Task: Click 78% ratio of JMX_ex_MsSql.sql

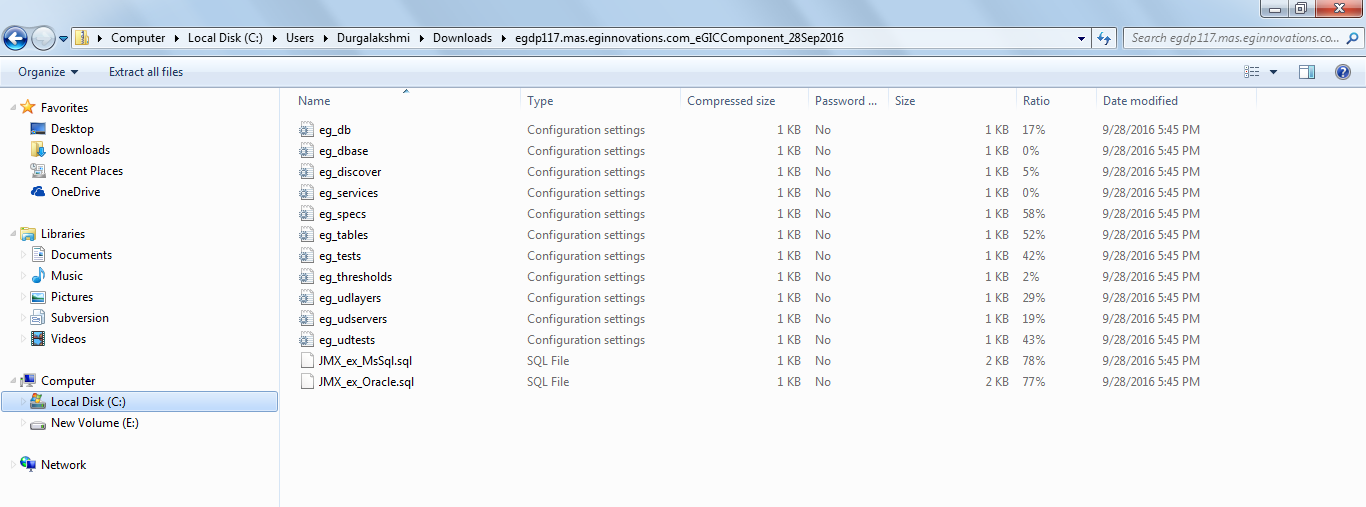Action: coord(1033,361)
